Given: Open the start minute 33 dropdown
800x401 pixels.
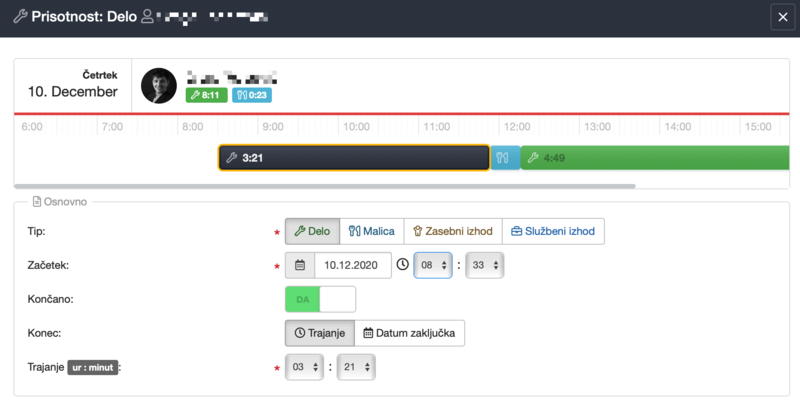Looking at the screenshot, I should click(484, 265).
